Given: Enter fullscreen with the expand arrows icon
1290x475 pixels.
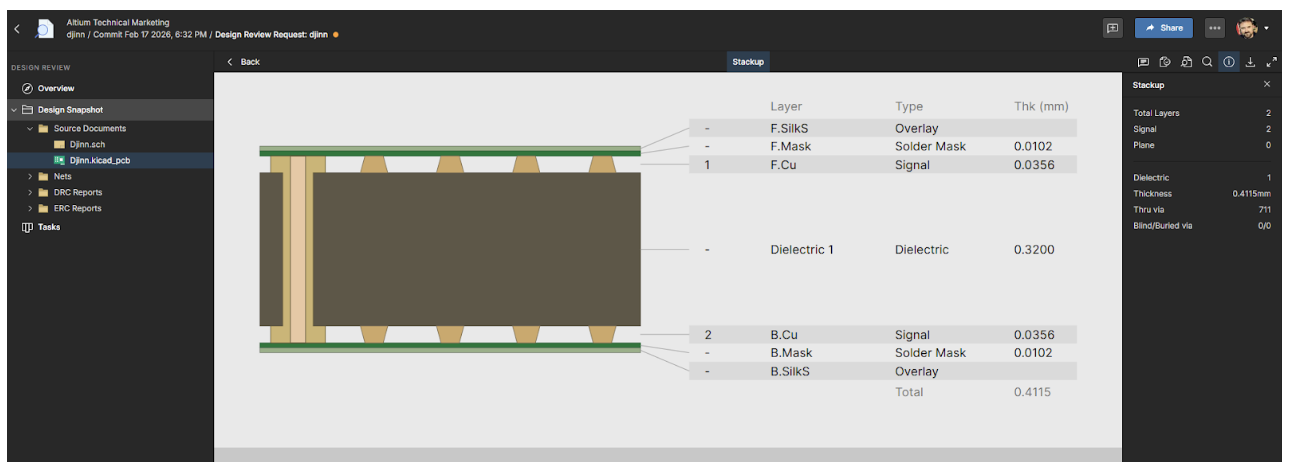Looking at the screenshot, I should click(x=1271, y=62).
